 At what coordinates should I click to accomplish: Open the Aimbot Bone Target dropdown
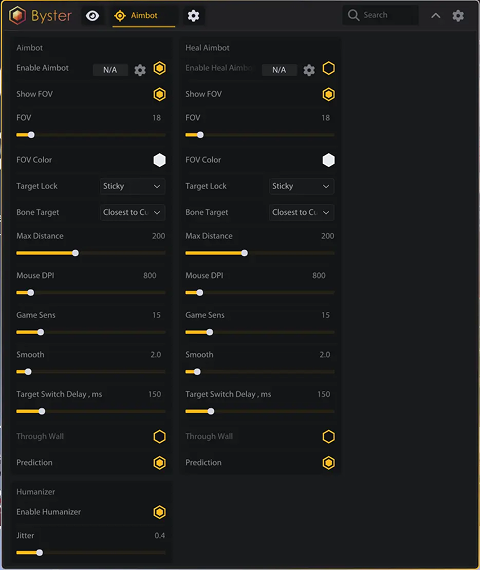133,212
